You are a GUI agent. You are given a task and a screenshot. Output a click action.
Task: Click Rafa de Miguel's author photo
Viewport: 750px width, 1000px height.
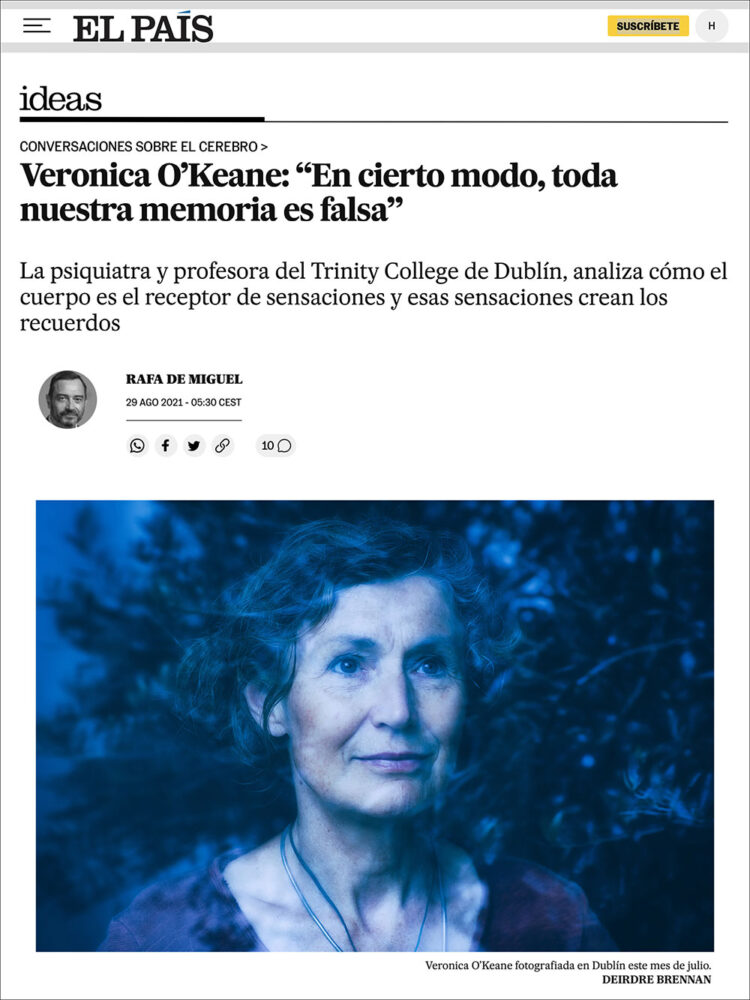click(x=68, y=399)
